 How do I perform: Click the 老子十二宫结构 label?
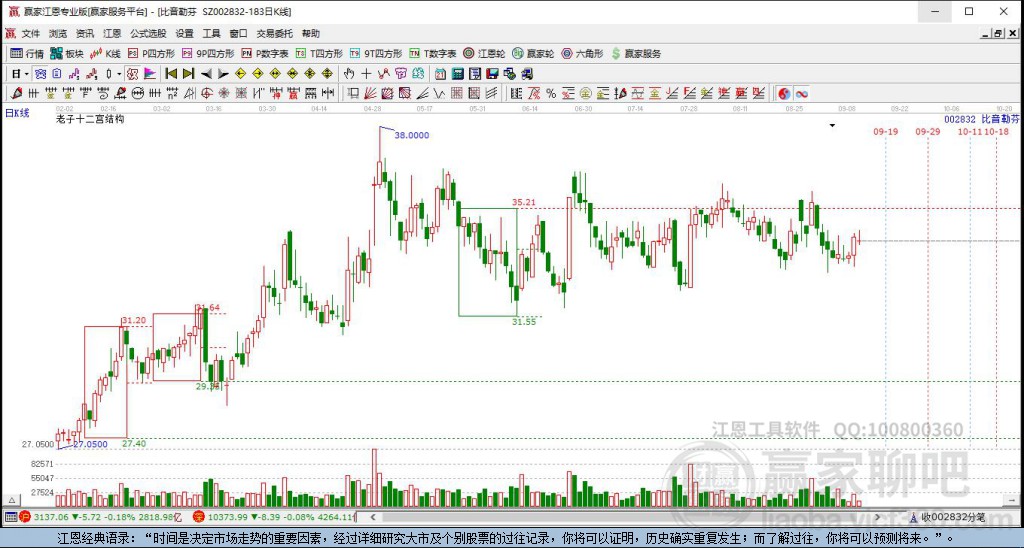90,119
